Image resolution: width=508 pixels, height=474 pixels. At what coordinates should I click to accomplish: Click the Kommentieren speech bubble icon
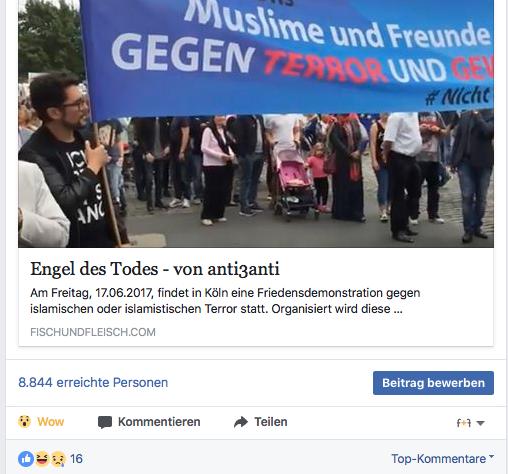coord(105,422)
